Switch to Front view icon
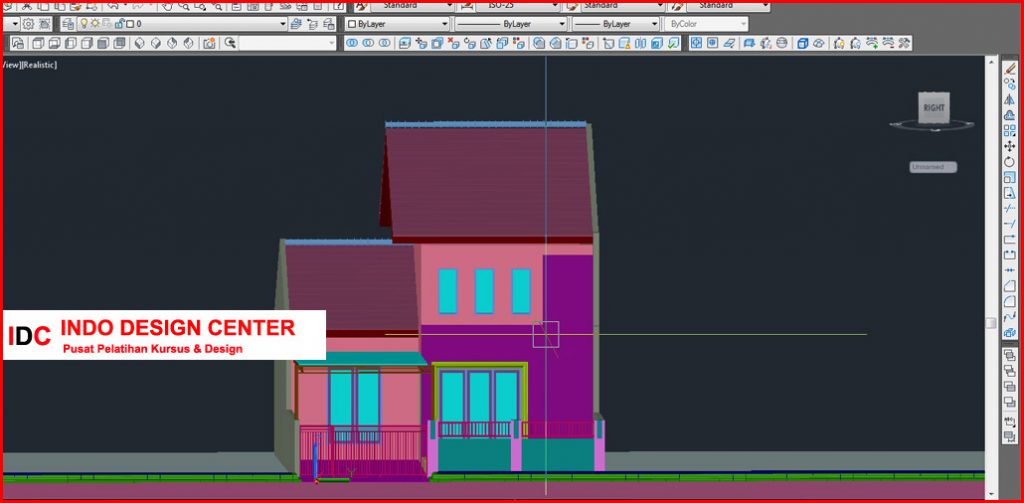 click(104, 44)
